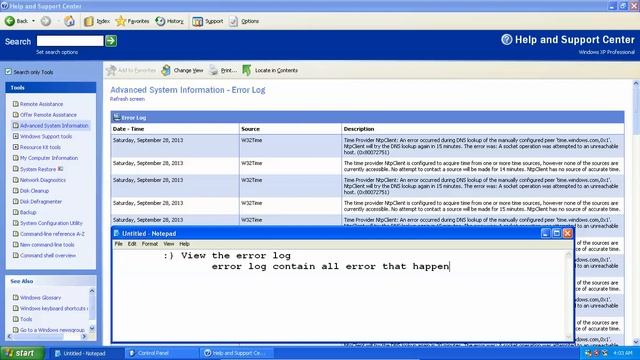Click the green search Go arrow button
The width and height of the screenshot is (640, 360).
(x=111, y=41)
